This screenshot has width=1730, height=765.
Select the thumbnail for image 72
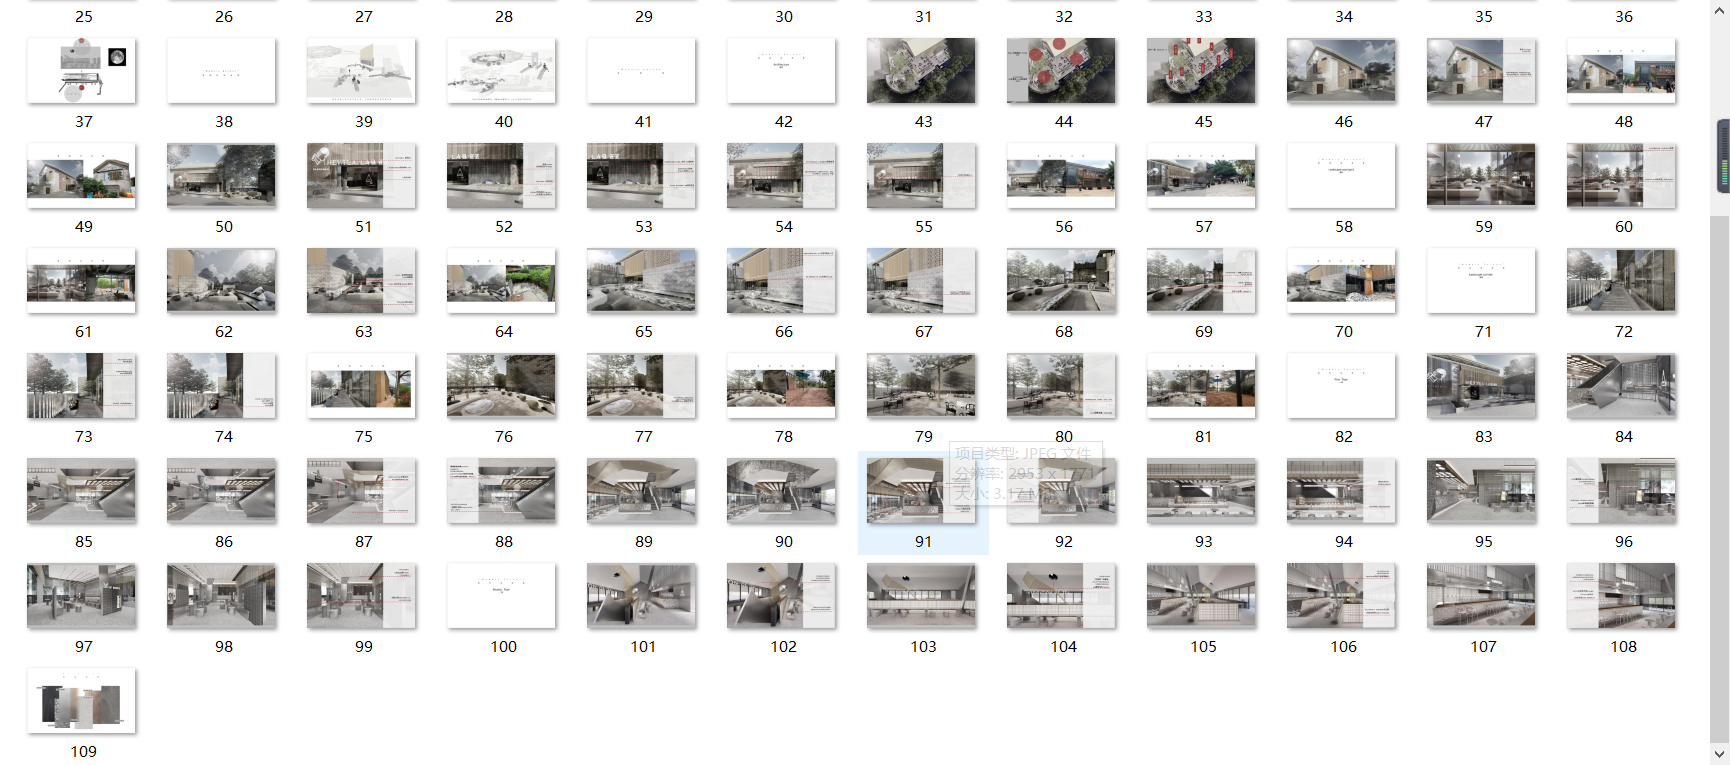(1621, 281)
